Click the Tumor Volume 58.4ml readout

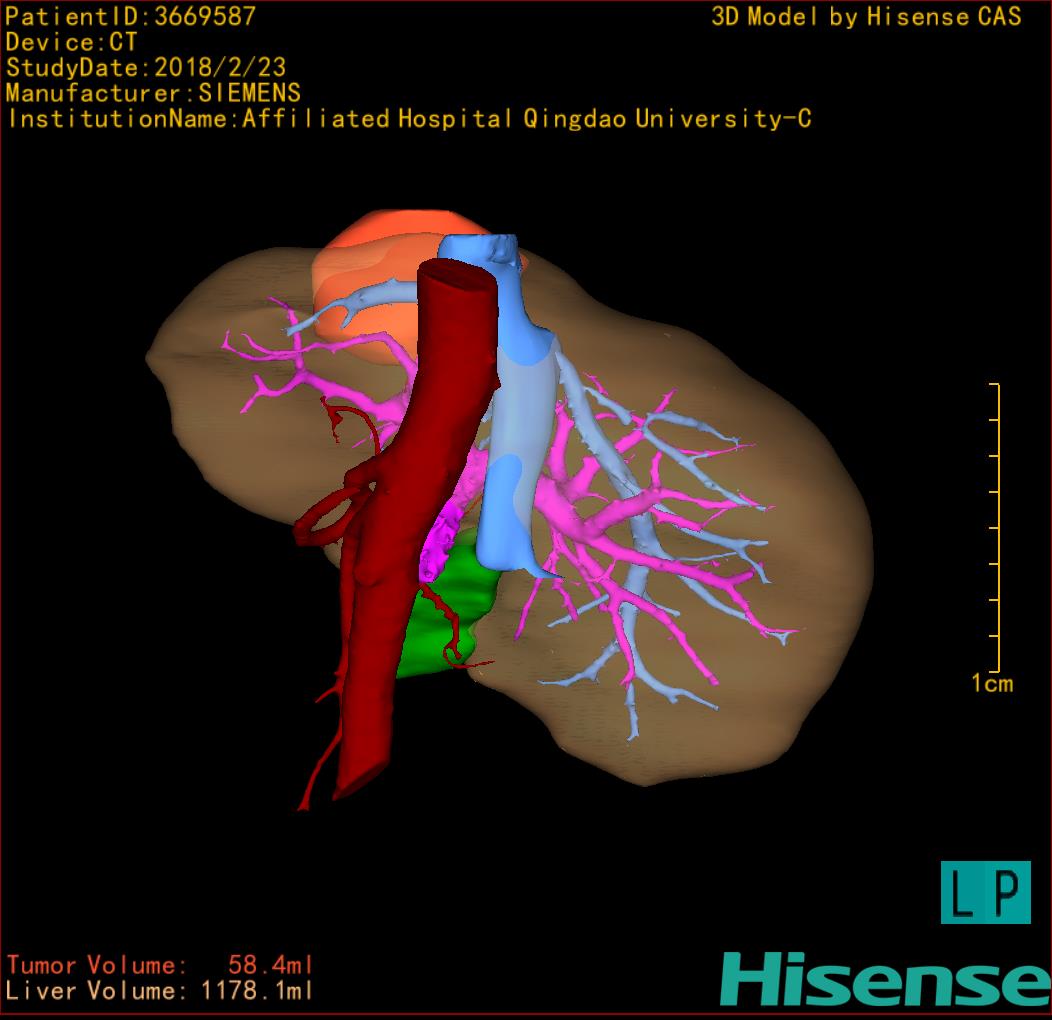point(160,966)
